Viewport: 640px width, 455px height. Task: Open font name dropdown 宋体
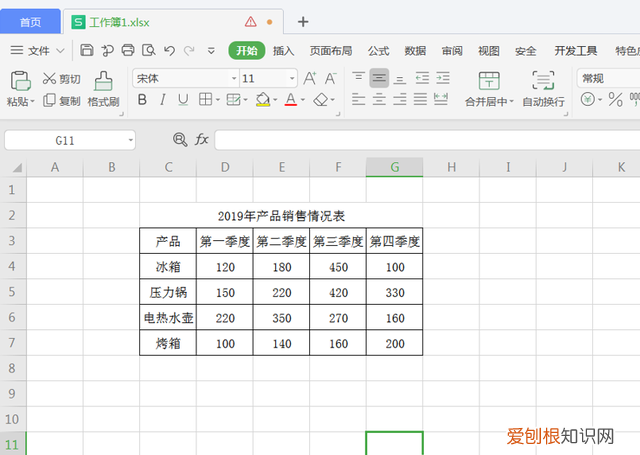pyautogui.click(x=234, y=78)
